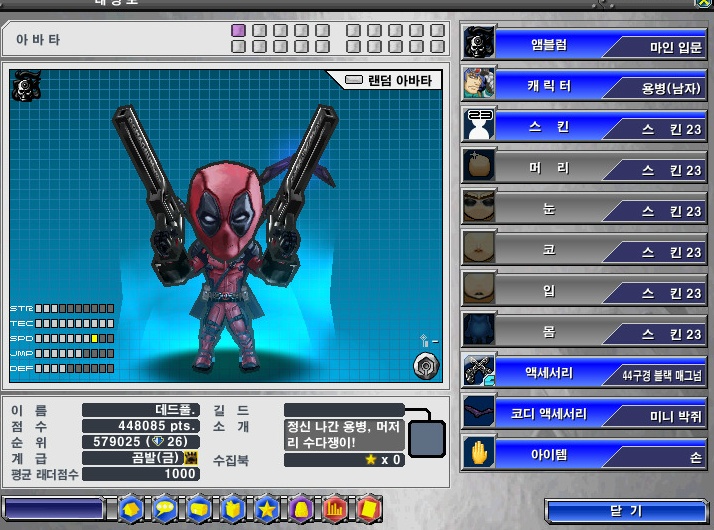Click the round zoom icon in the avatar preview
The width and height of the screenshot is (714, 530).
pos(426,366)
